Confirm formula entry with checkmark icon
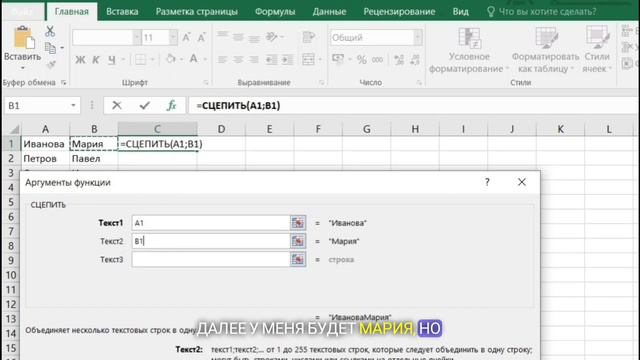This screenshot has height=360, width=640. pyautogui.click(x=144, y=106)
